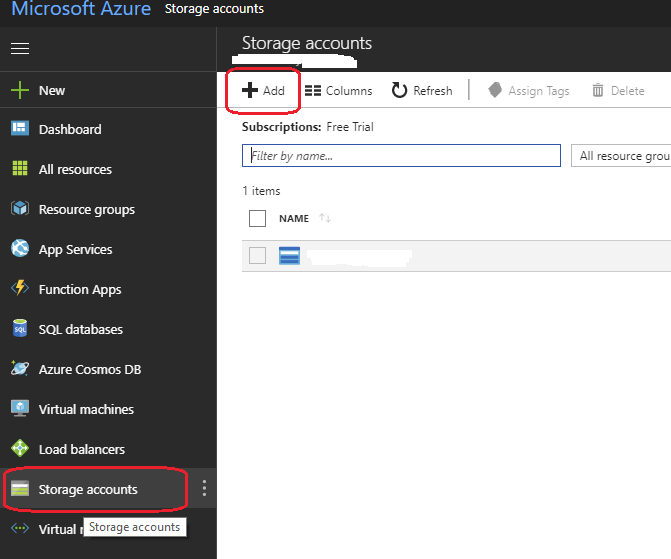
Task: Click the Free Trial subscription text
Action: coord(350,127)
